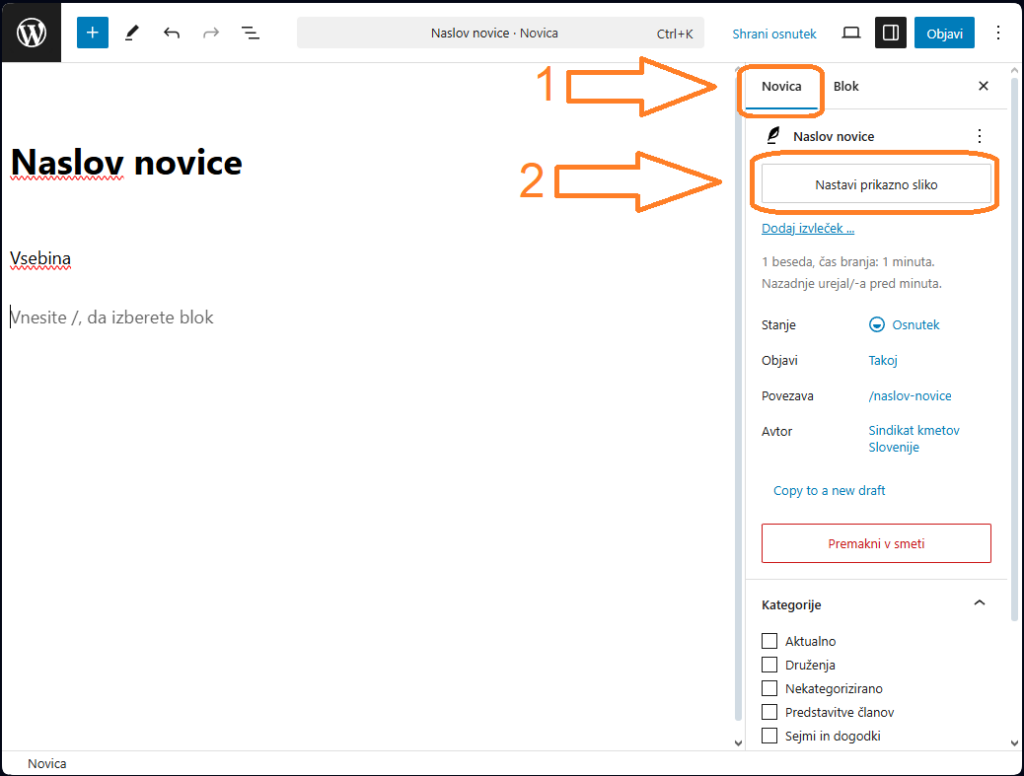Viewport: 1024px width, 776px height.
Task: Toggle the settings sidebar icon
Action: [890, 33]
